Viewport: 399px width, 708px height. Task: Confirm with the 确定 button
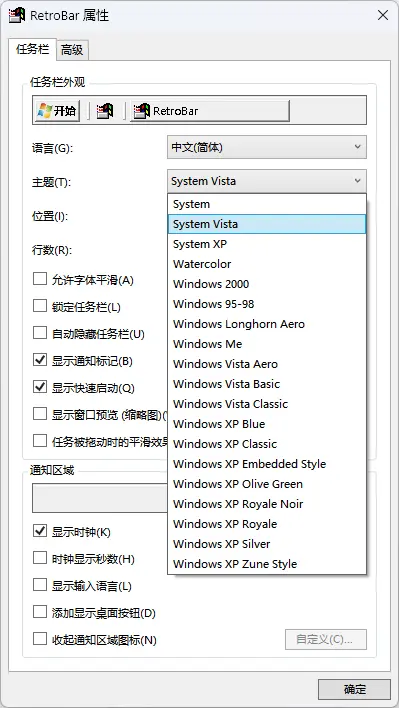(x=354, y=689)
